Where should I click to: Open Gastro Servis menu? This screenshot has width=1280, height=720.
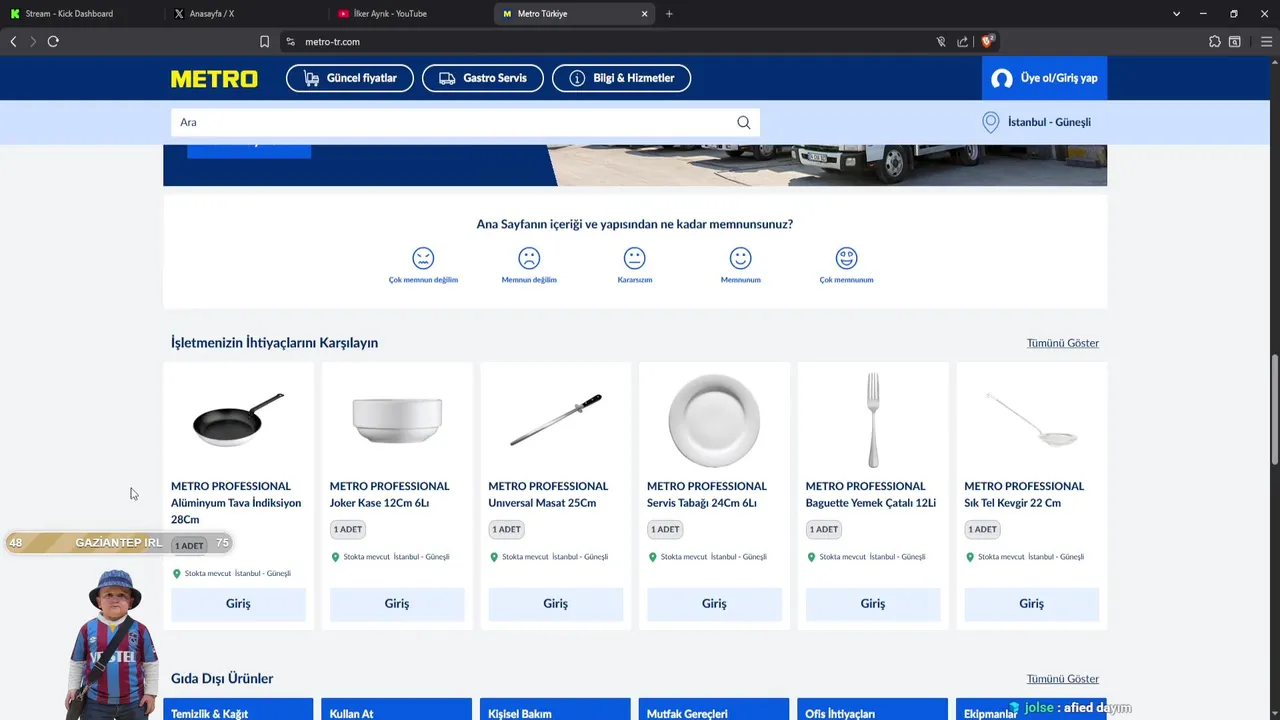483,78
